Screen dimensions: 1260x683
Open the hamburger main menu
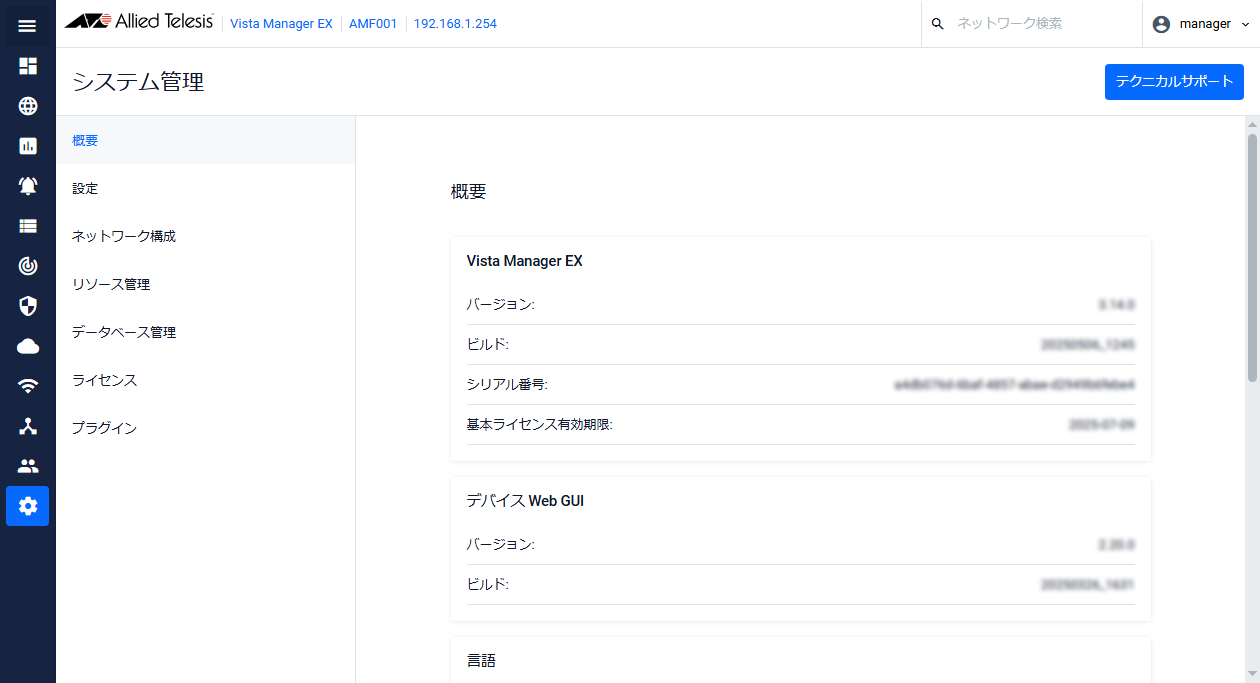28,25
